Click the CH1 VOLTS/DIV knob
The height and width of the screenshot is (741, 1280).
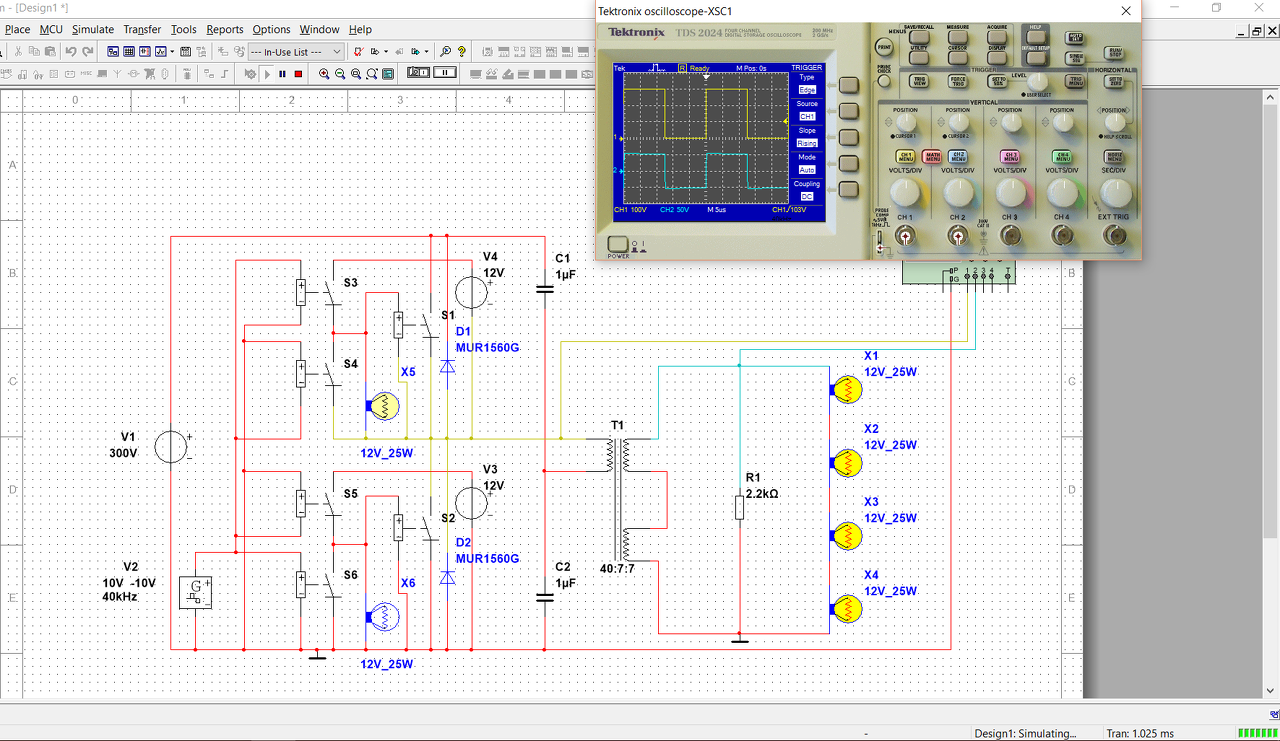(905, 192)
